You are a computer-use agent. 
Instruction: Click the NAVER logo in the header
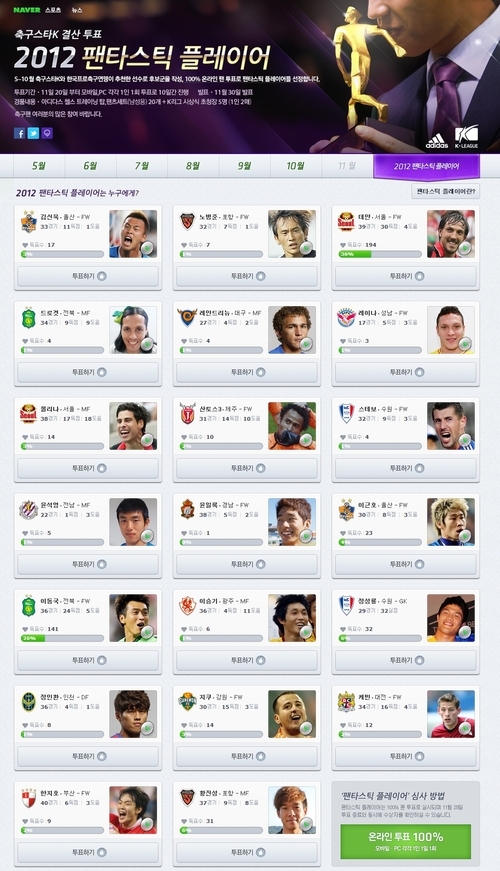pyautogui.click(x=26, y=10)
